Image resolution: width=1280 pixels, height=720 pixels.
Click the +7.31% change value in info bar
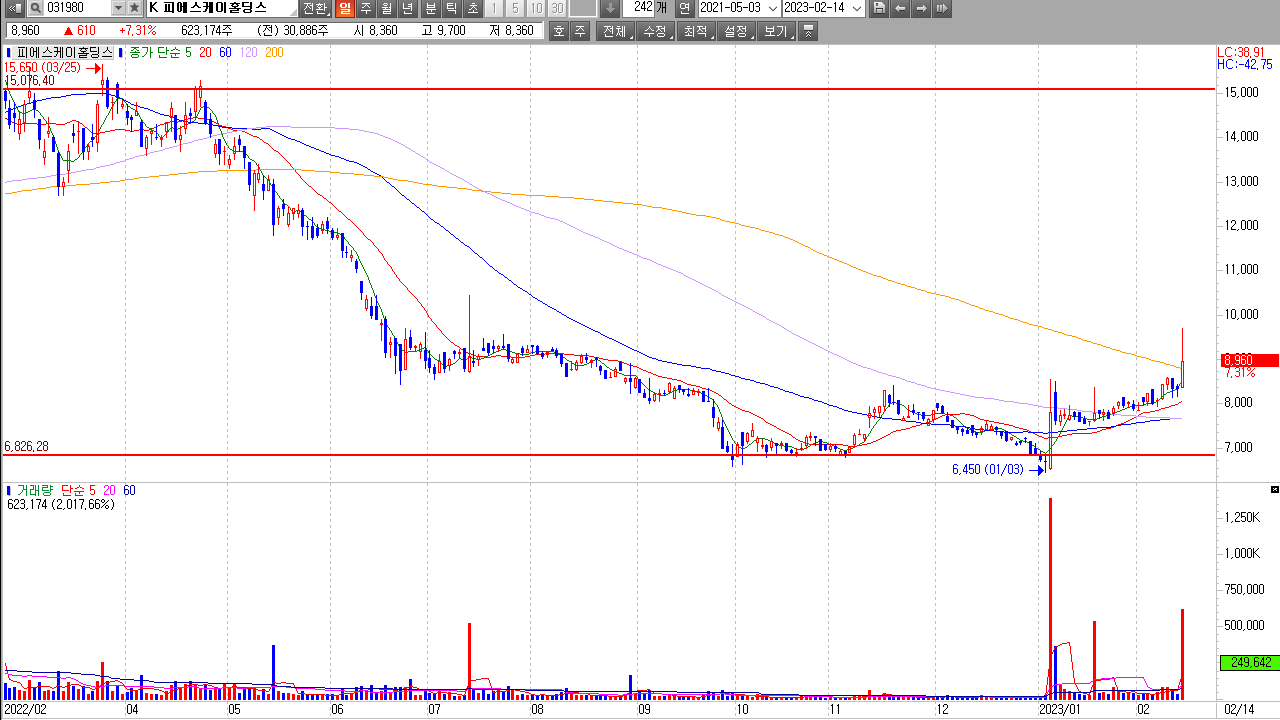coord(137,31)
